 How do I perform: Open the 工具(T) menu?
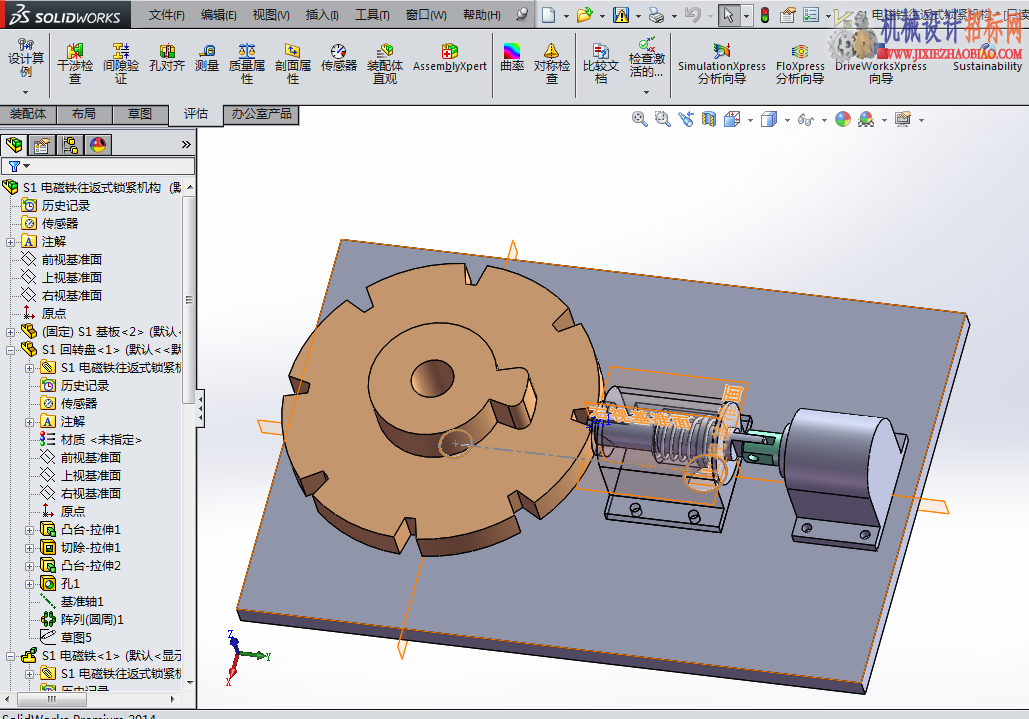click(x=372, y=14)
